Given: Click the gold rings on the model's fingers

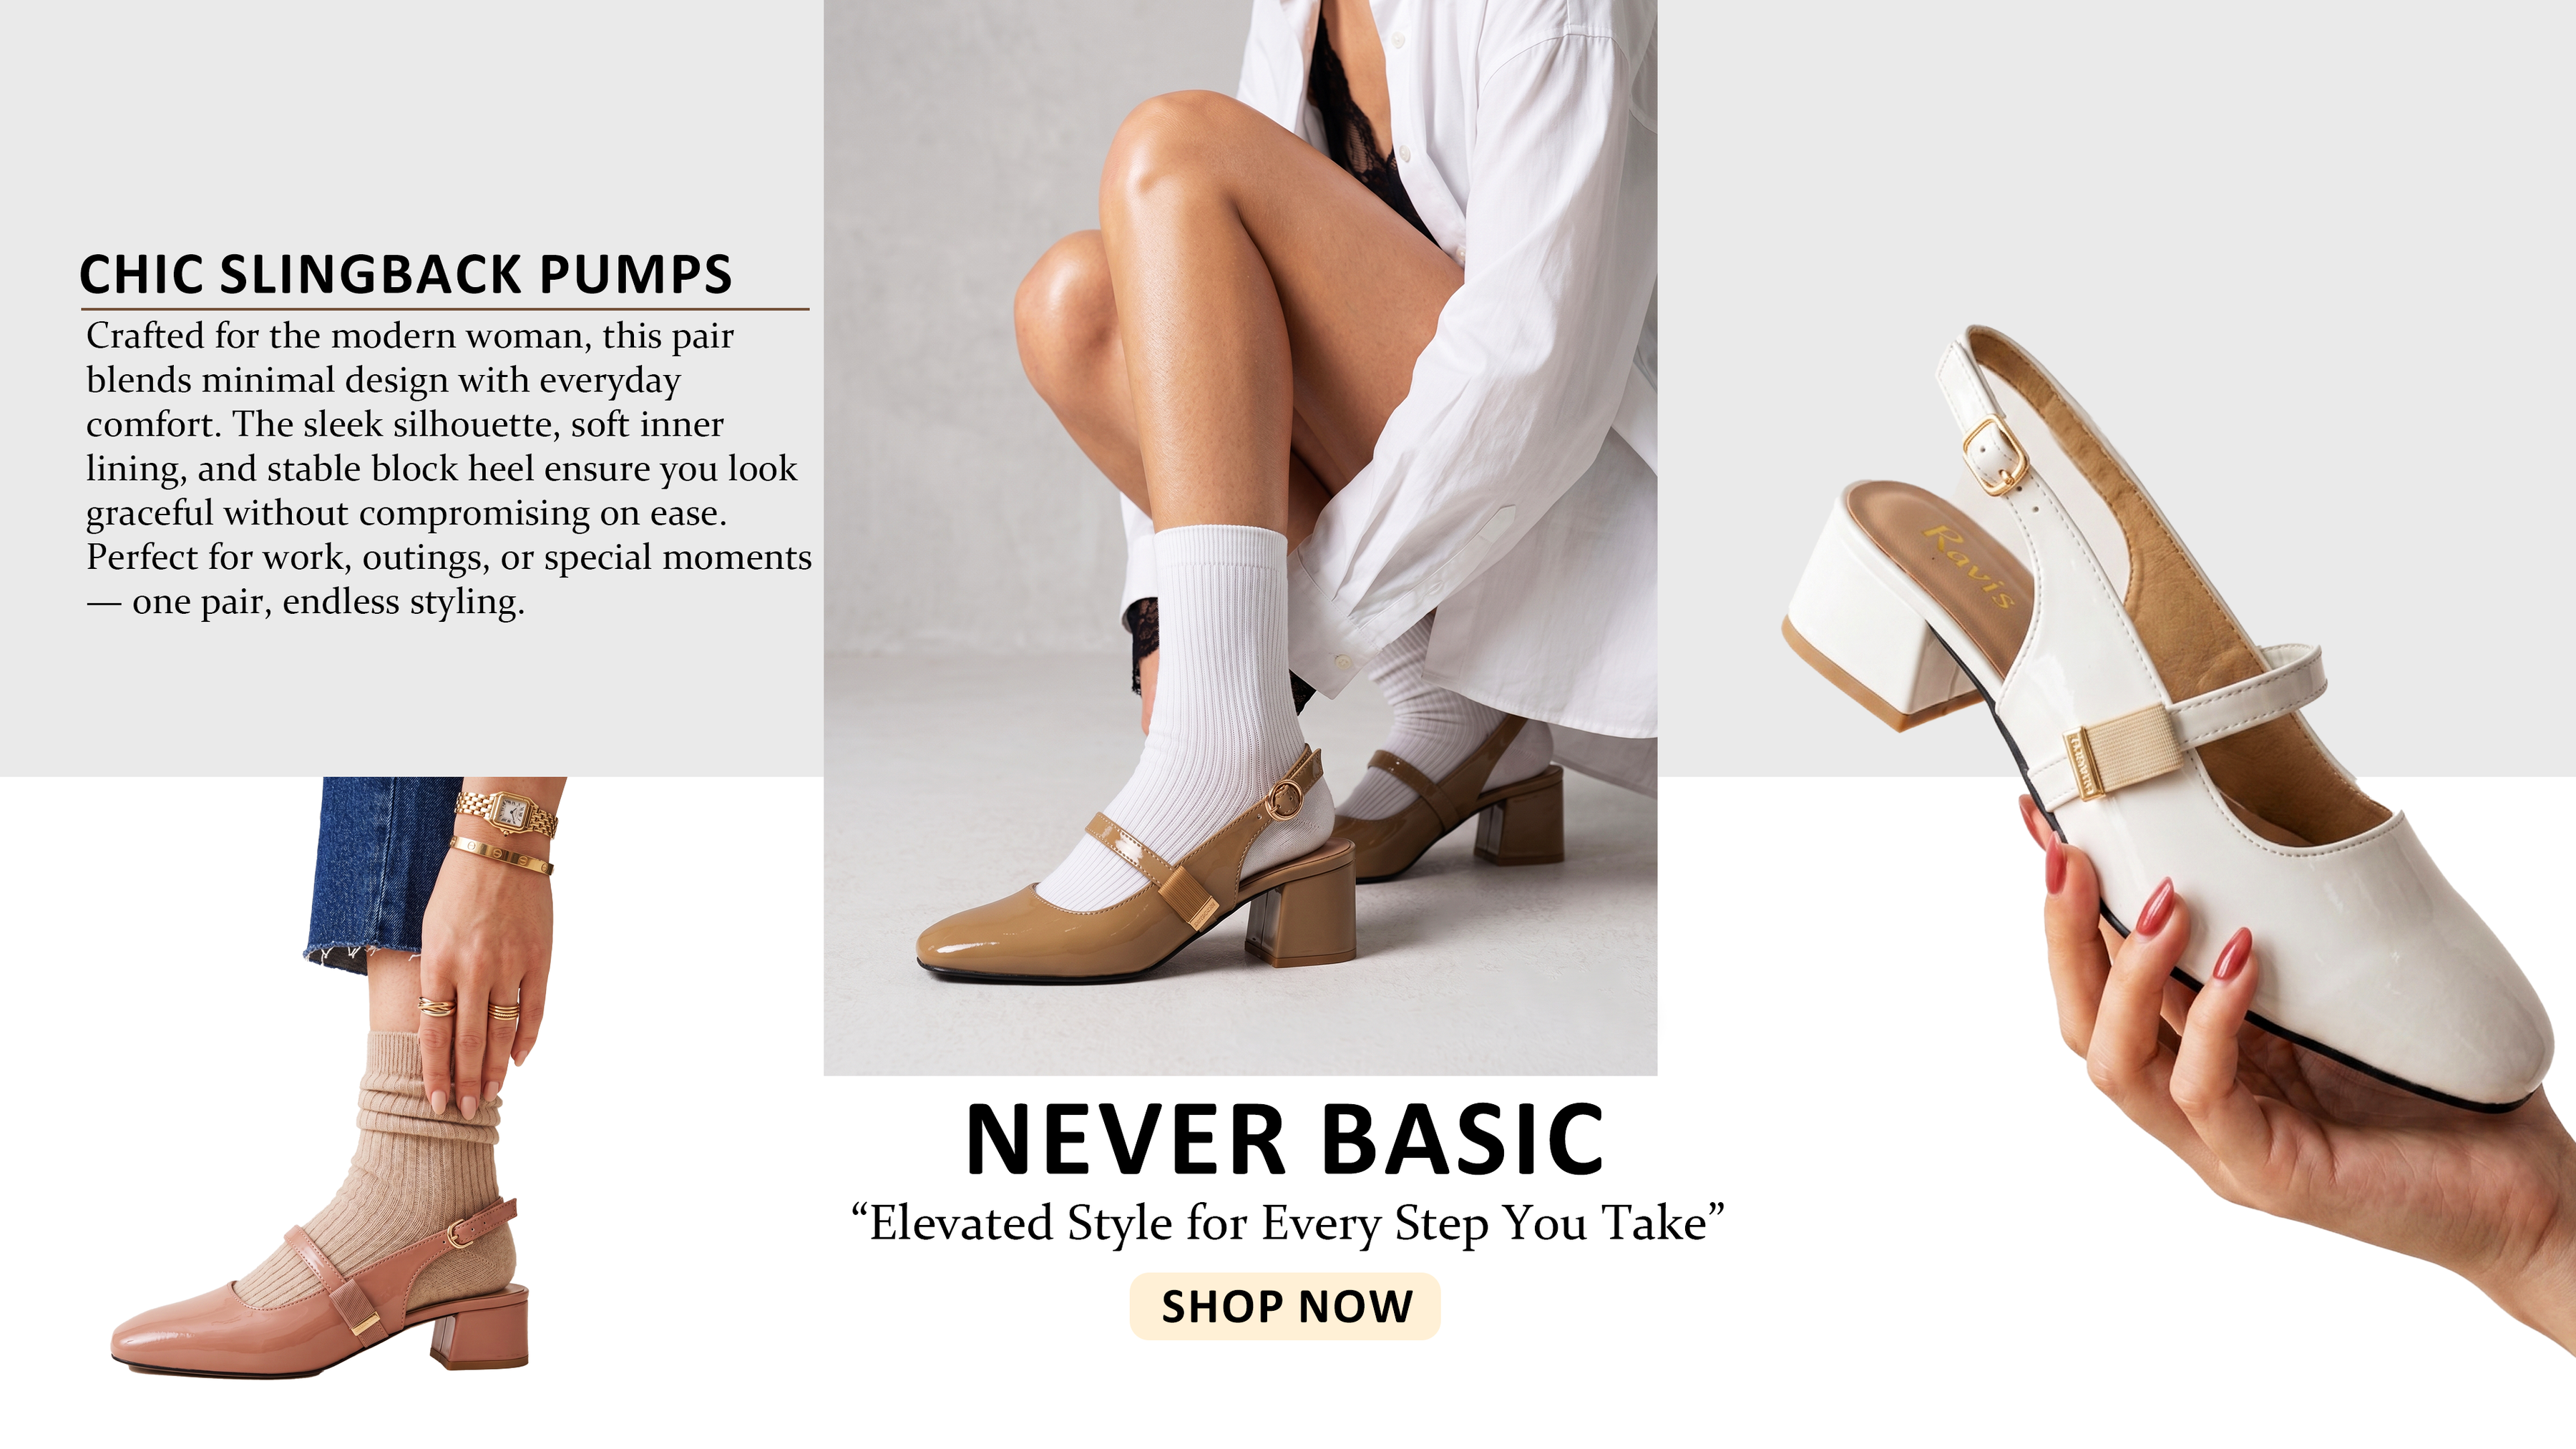Looking at the screenshot, I should pos(470,1008).
